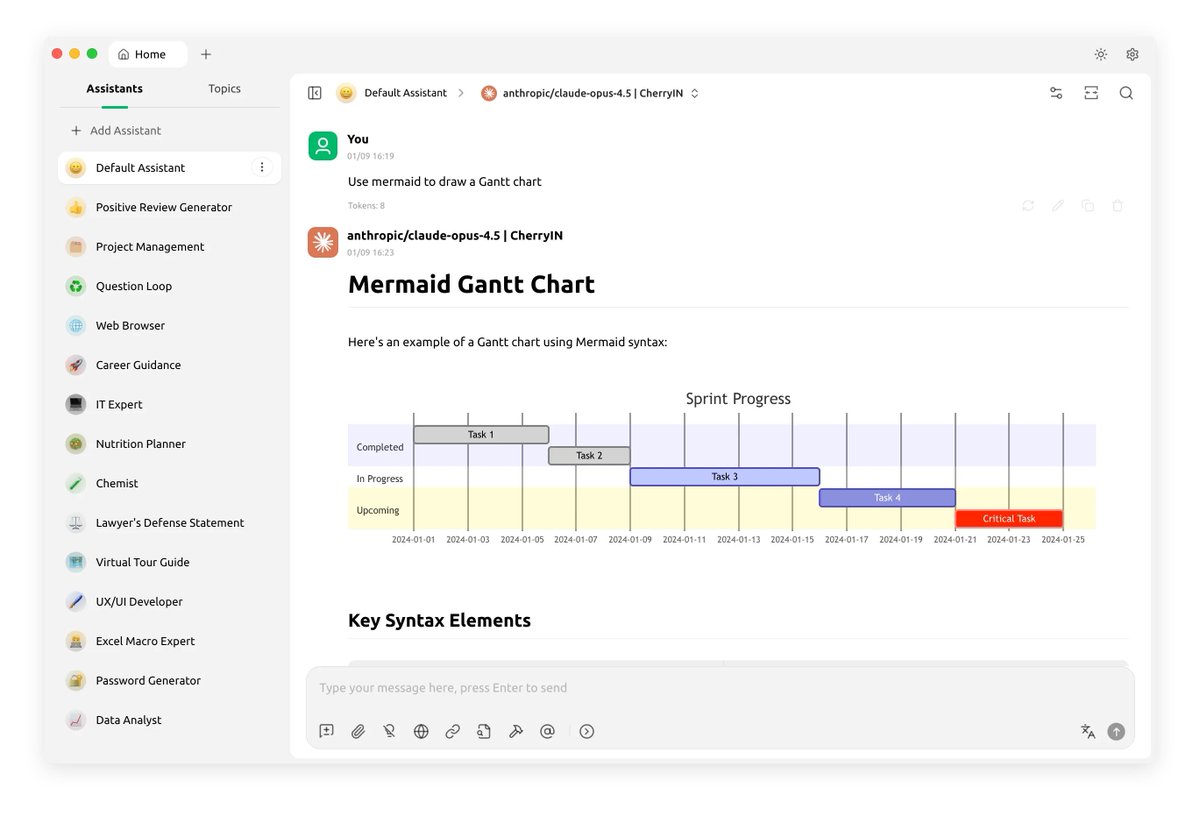This screenshot has height=816, width=1200.
Task: Open settings via the gear icon
Action: point(1133,54)
